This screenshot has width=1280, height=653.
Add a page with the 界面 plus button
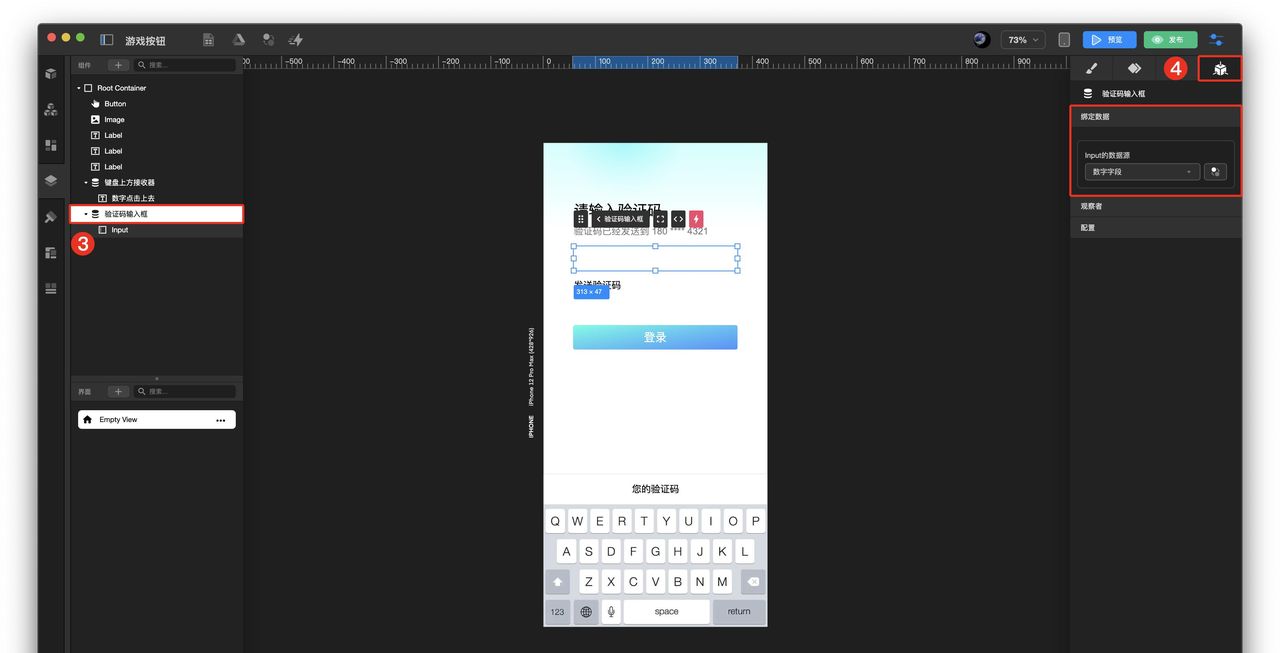tap(117, 391)
